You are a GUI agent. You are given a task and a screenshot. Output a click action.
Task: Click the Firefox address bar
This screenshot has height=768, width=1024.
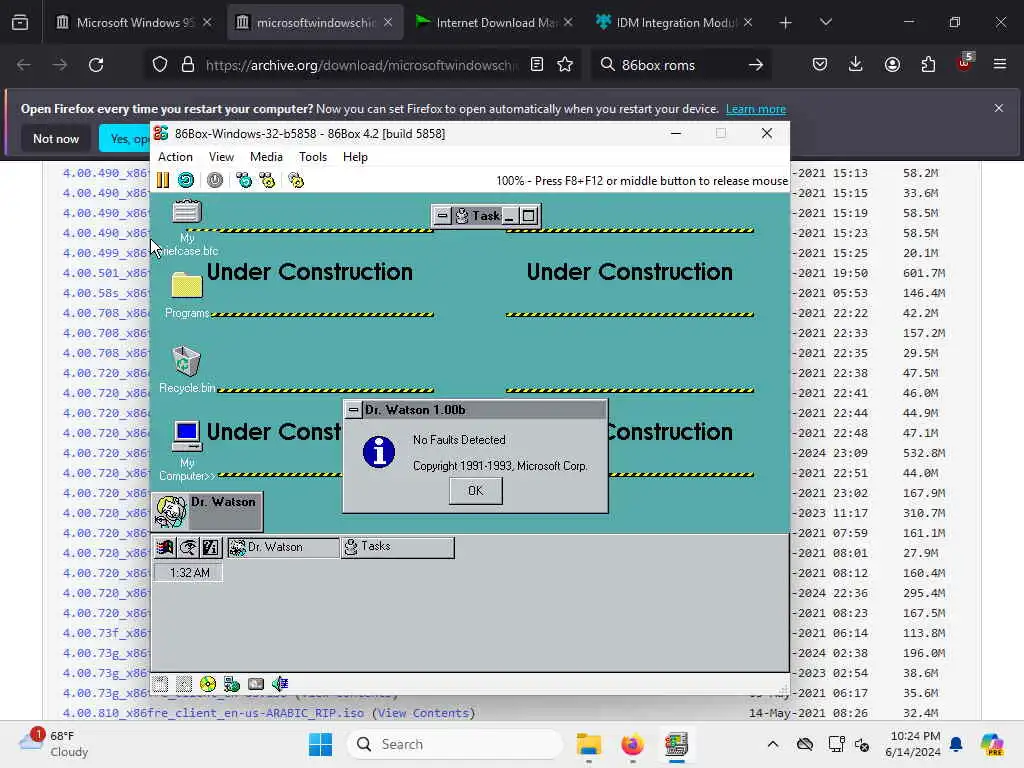362,64
